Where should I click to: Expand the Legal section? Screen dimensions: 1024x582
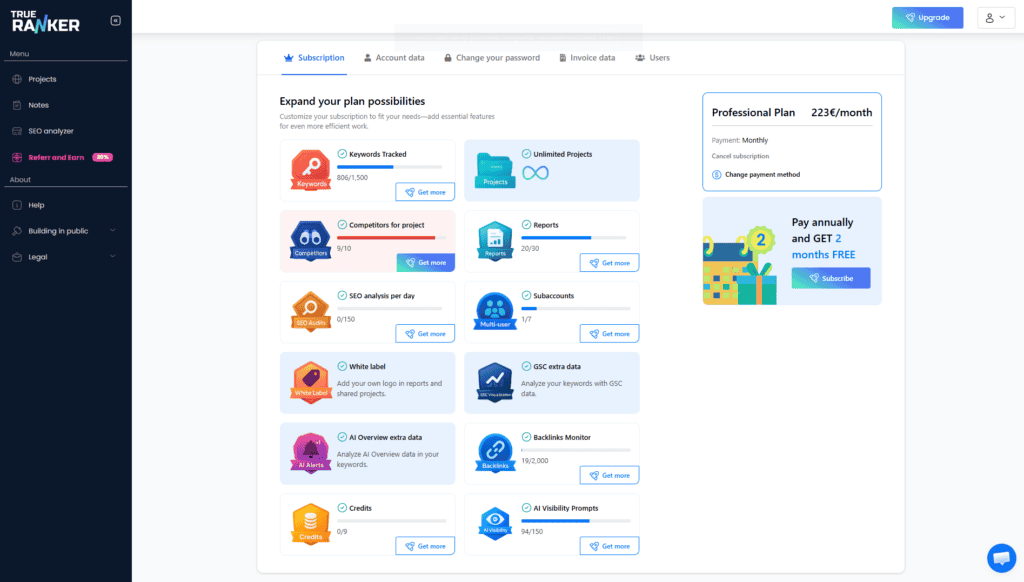(65, 256)
